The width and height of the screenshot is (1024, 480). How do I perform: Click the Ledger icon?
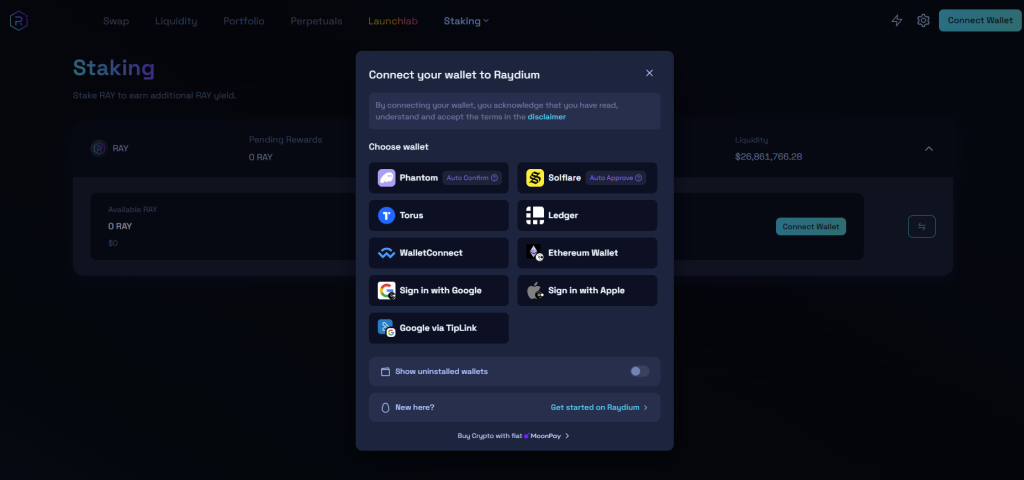click(535, 216)
